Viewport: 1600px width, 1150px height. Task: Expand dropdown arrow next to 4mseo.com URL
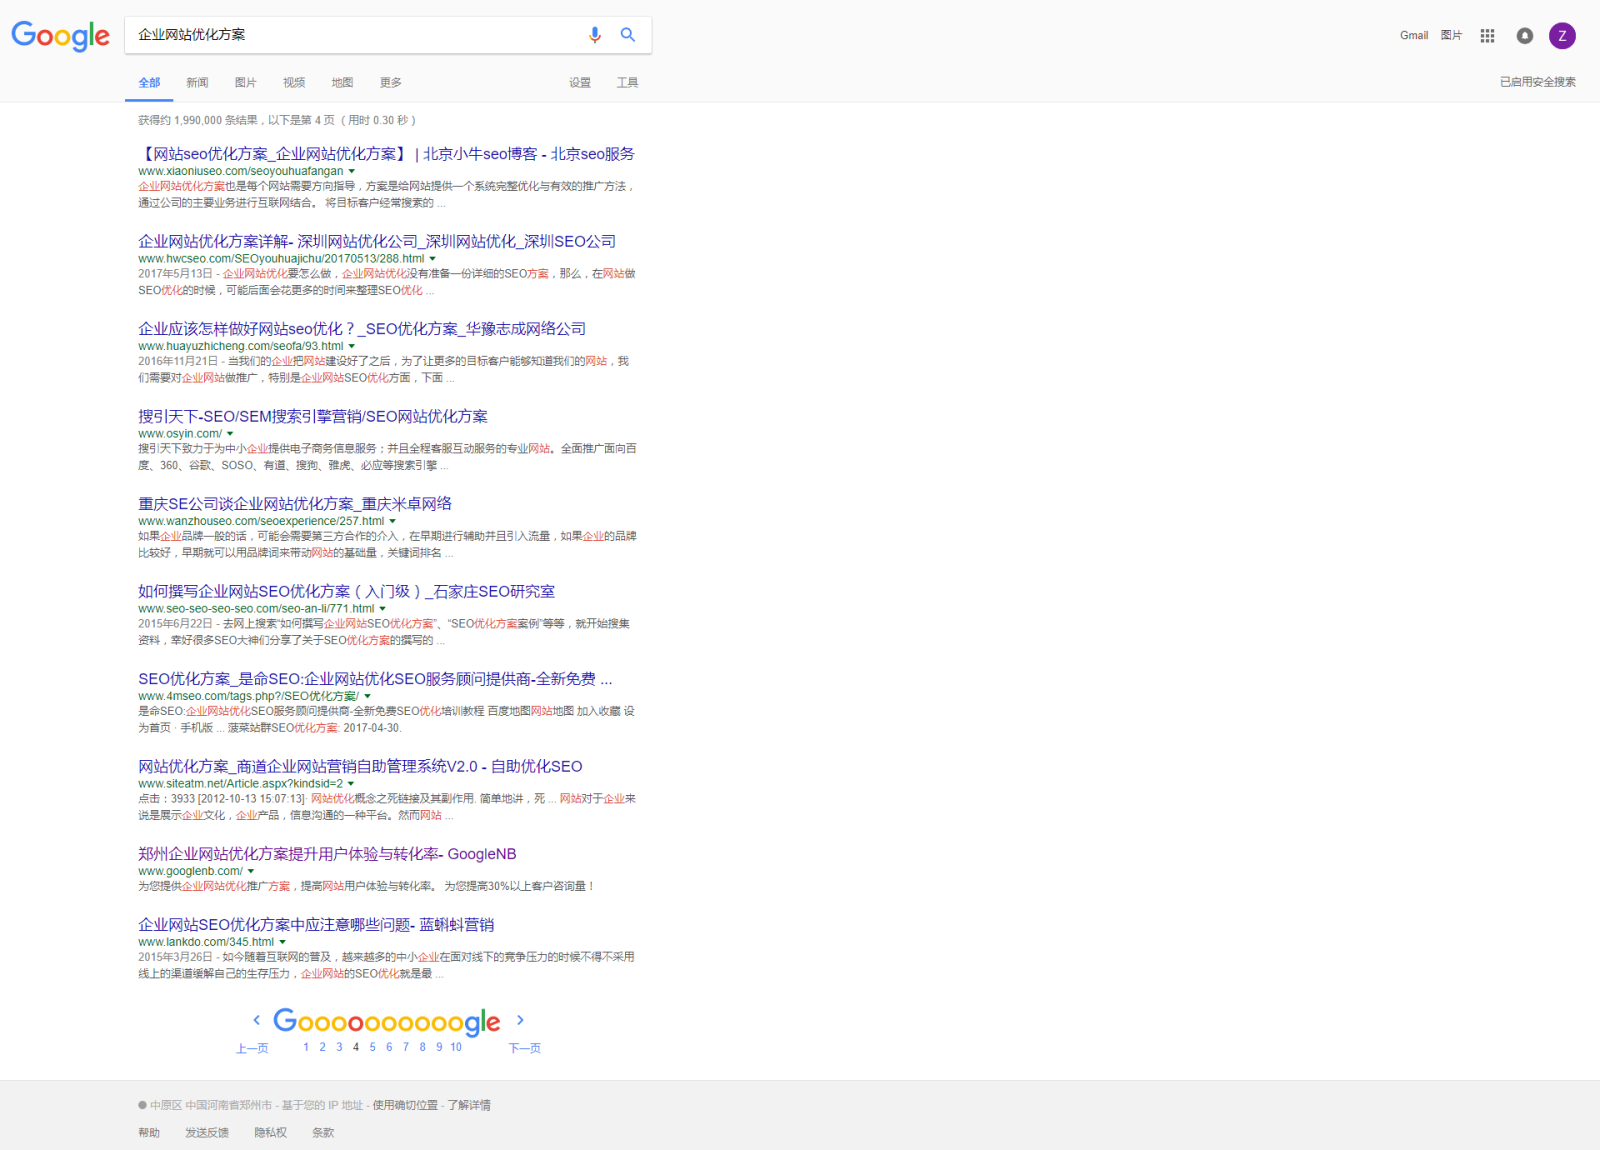[368, 697]
